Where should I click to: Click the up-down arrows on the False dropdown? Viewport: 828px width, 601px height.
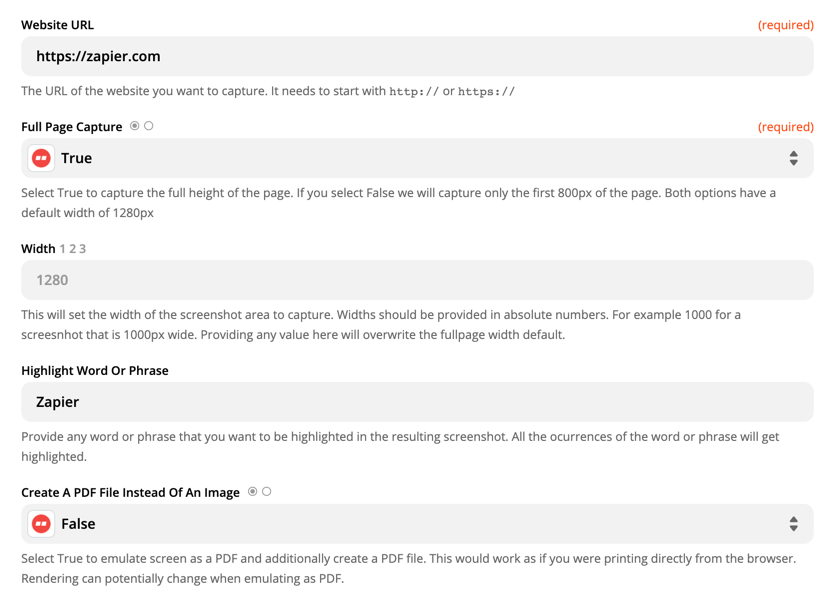click(x=794, y=524)
